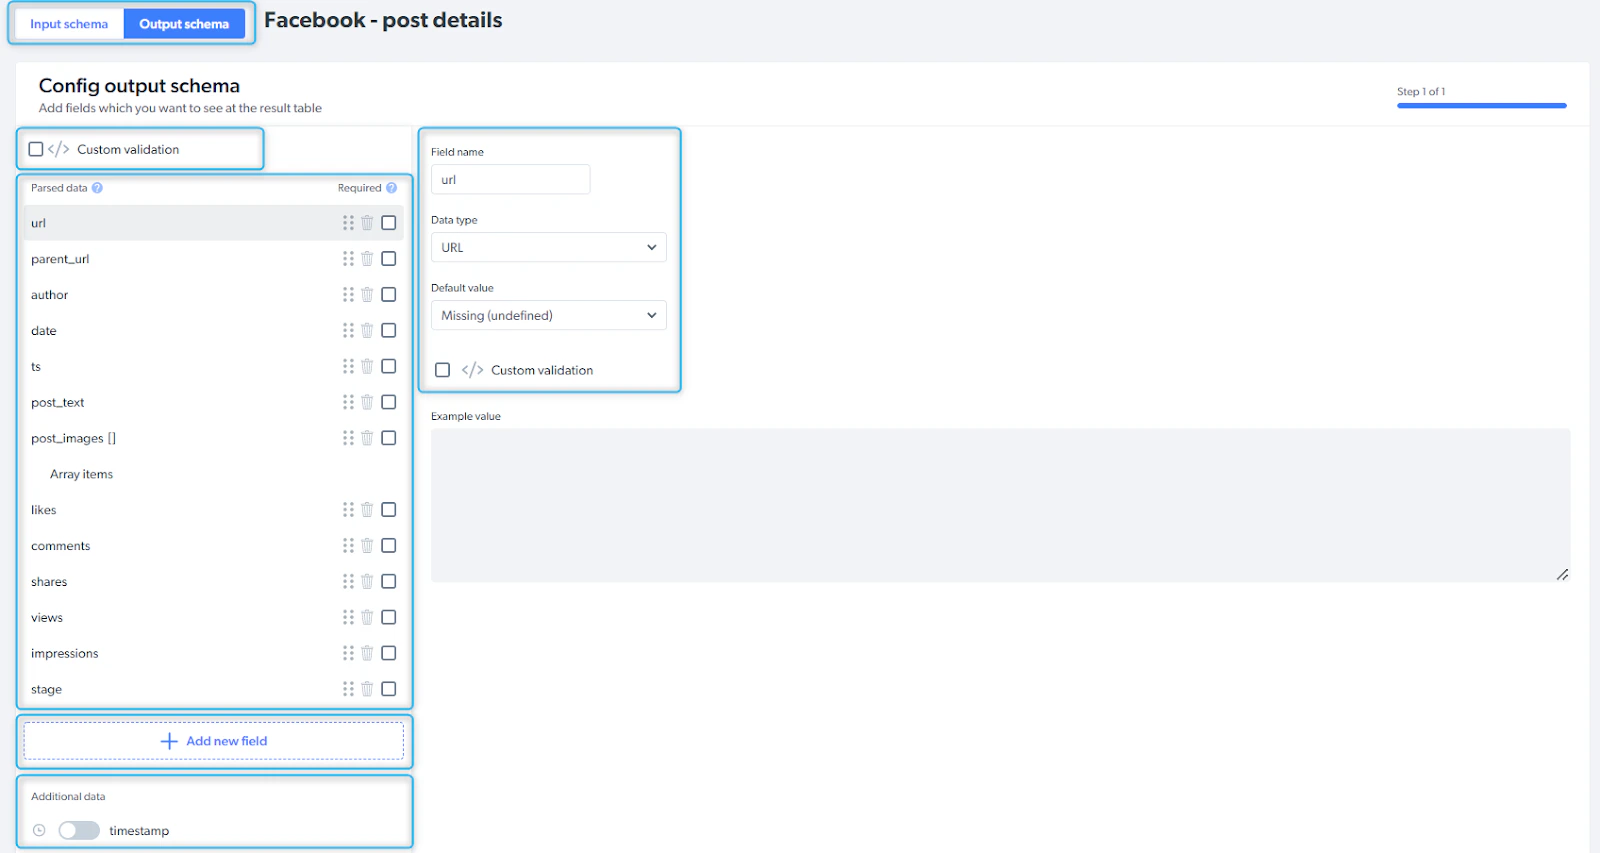The image size is (1600, 853).
Task: Delete the impressions field
Action: click(x=367, y=653)
